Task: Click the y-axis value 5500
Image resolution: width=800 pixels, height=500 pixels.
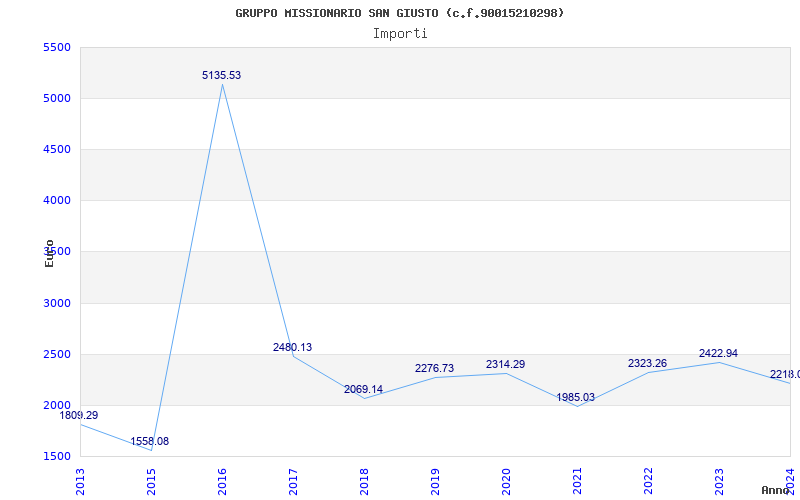Action: tap(57, 47)
